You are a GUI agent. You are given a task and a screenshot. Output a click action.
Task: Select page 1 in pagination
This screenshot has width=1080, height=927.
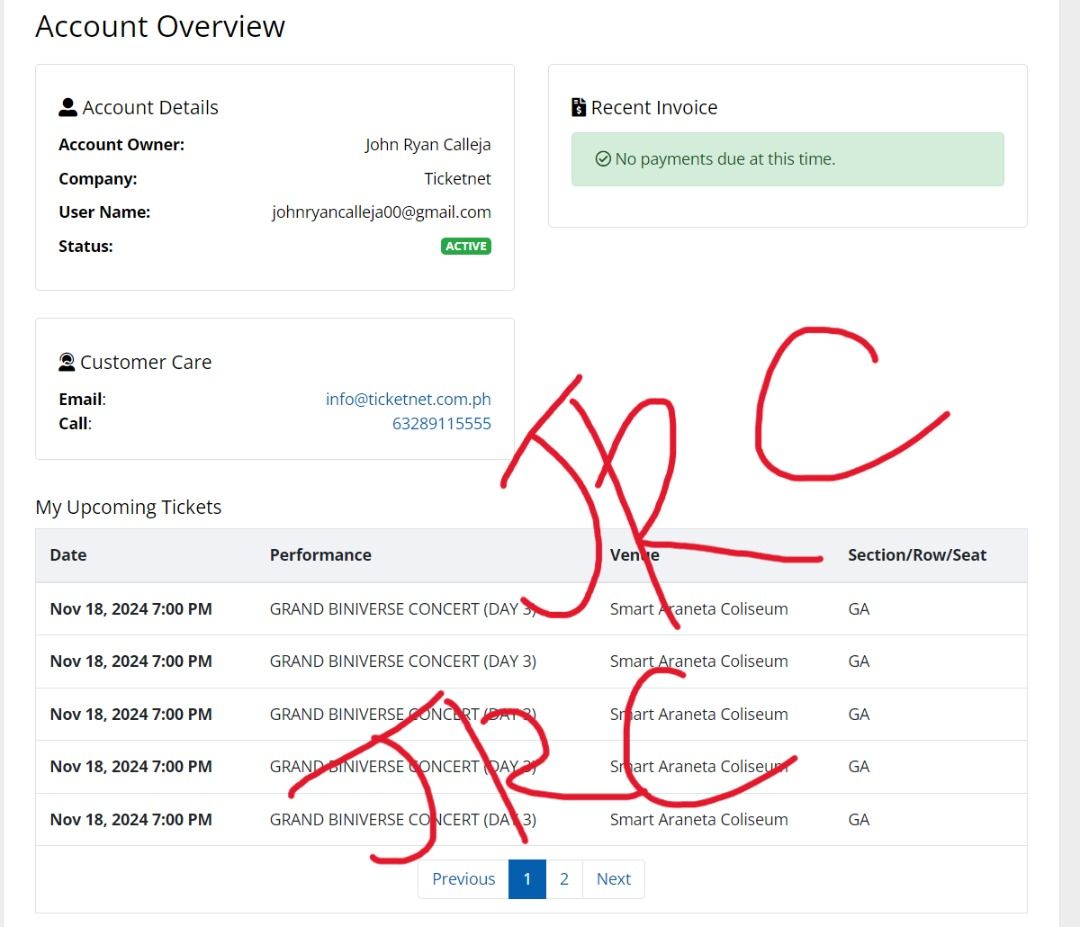pos(527,879)
